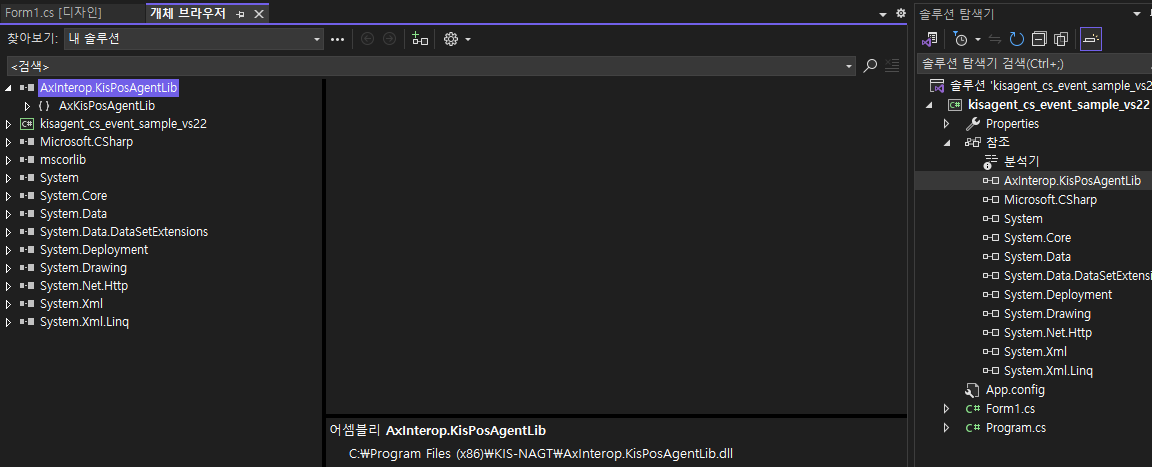Click the solution and folder view switch icon

pyautogui.click(x=931, y=39)
